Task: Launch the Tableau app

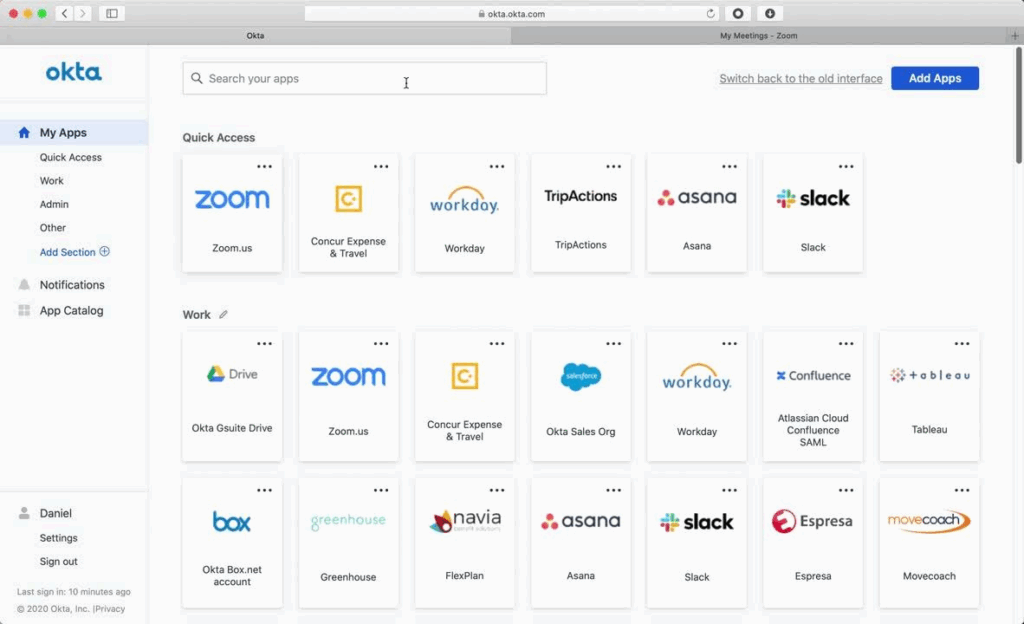Action: (x=929, y=395)
